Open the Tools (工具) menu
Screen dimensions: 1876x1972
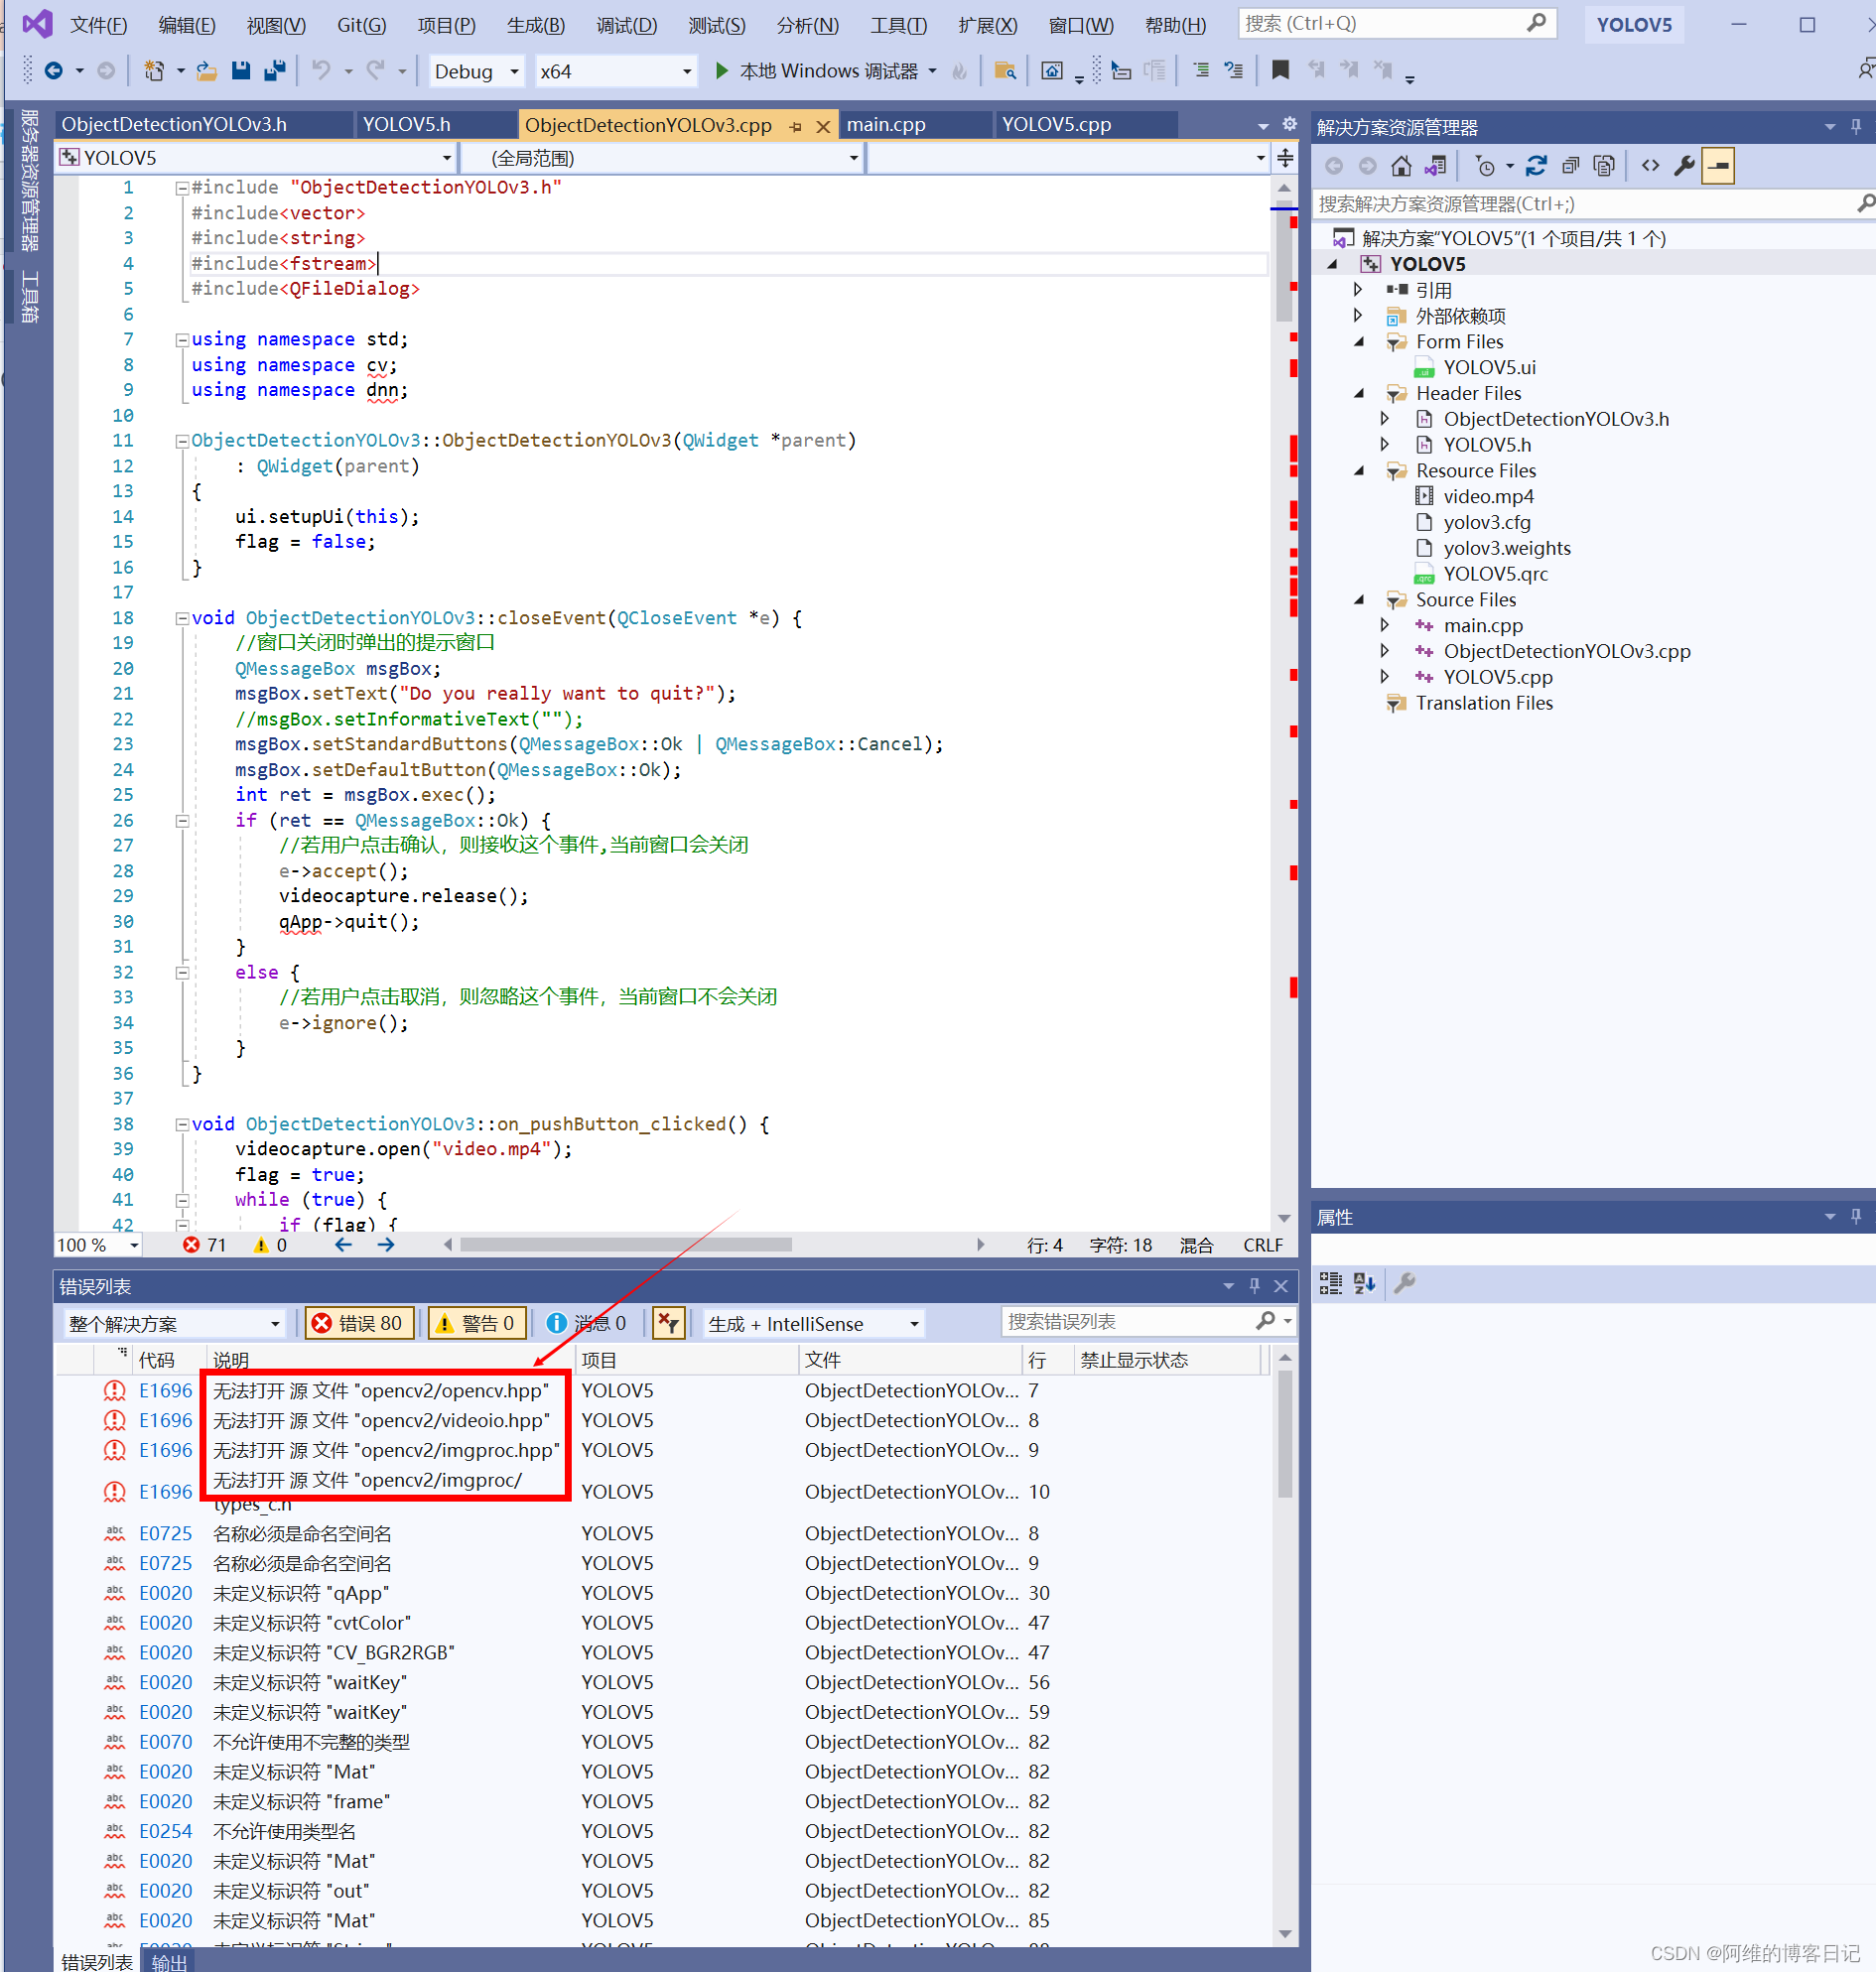(x=898, y=25)
